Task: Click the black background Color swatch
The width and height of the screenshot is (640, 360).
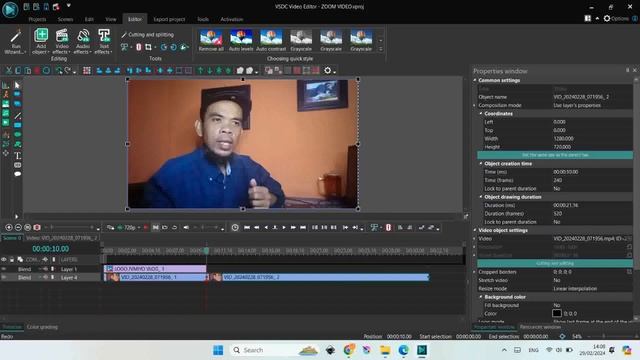Action: pyautogui.click(x=557, y=313)
